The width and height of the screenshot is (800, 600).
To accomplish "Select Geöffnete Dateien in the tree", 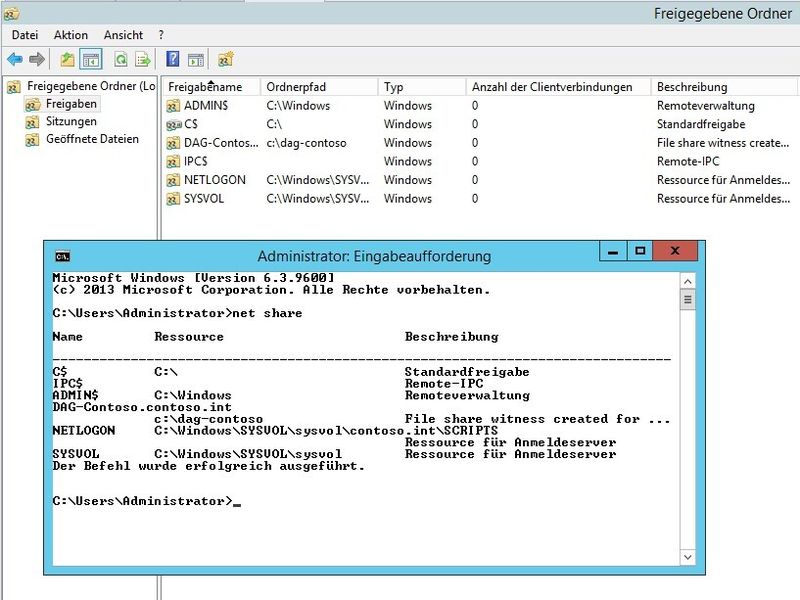I will pos(92,139).
